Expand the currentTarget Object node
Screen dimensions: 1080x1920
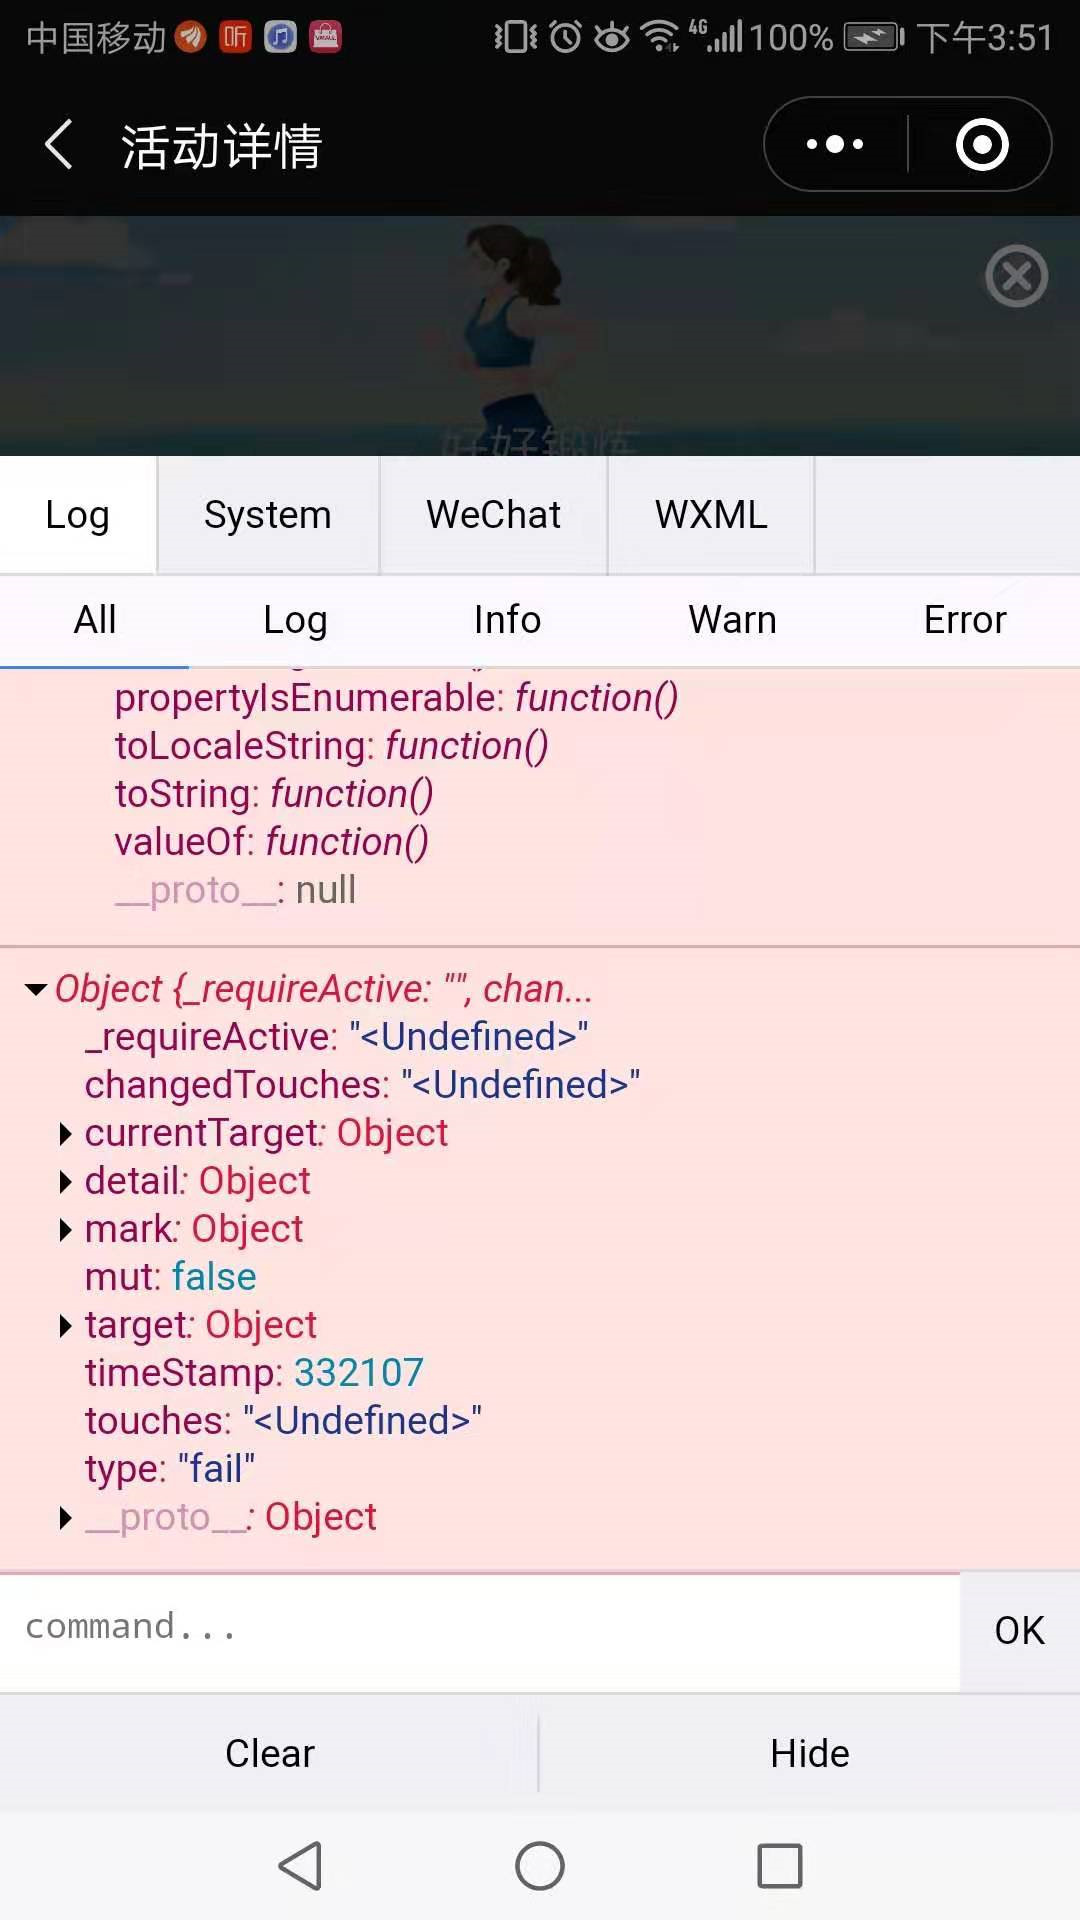pos(66,1134)
